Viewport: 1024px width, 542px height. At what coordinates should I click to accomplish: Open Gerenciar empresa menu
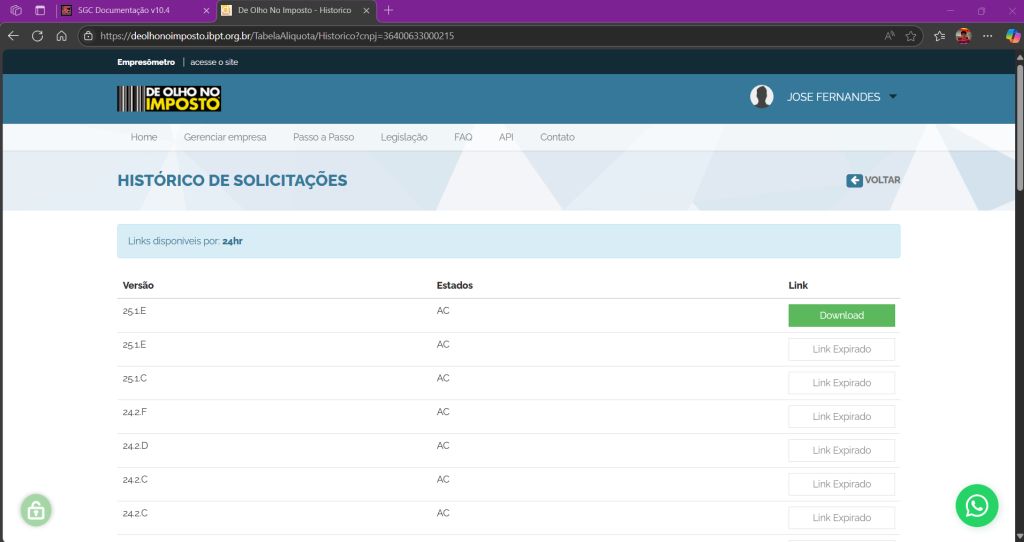pos(225,137)
